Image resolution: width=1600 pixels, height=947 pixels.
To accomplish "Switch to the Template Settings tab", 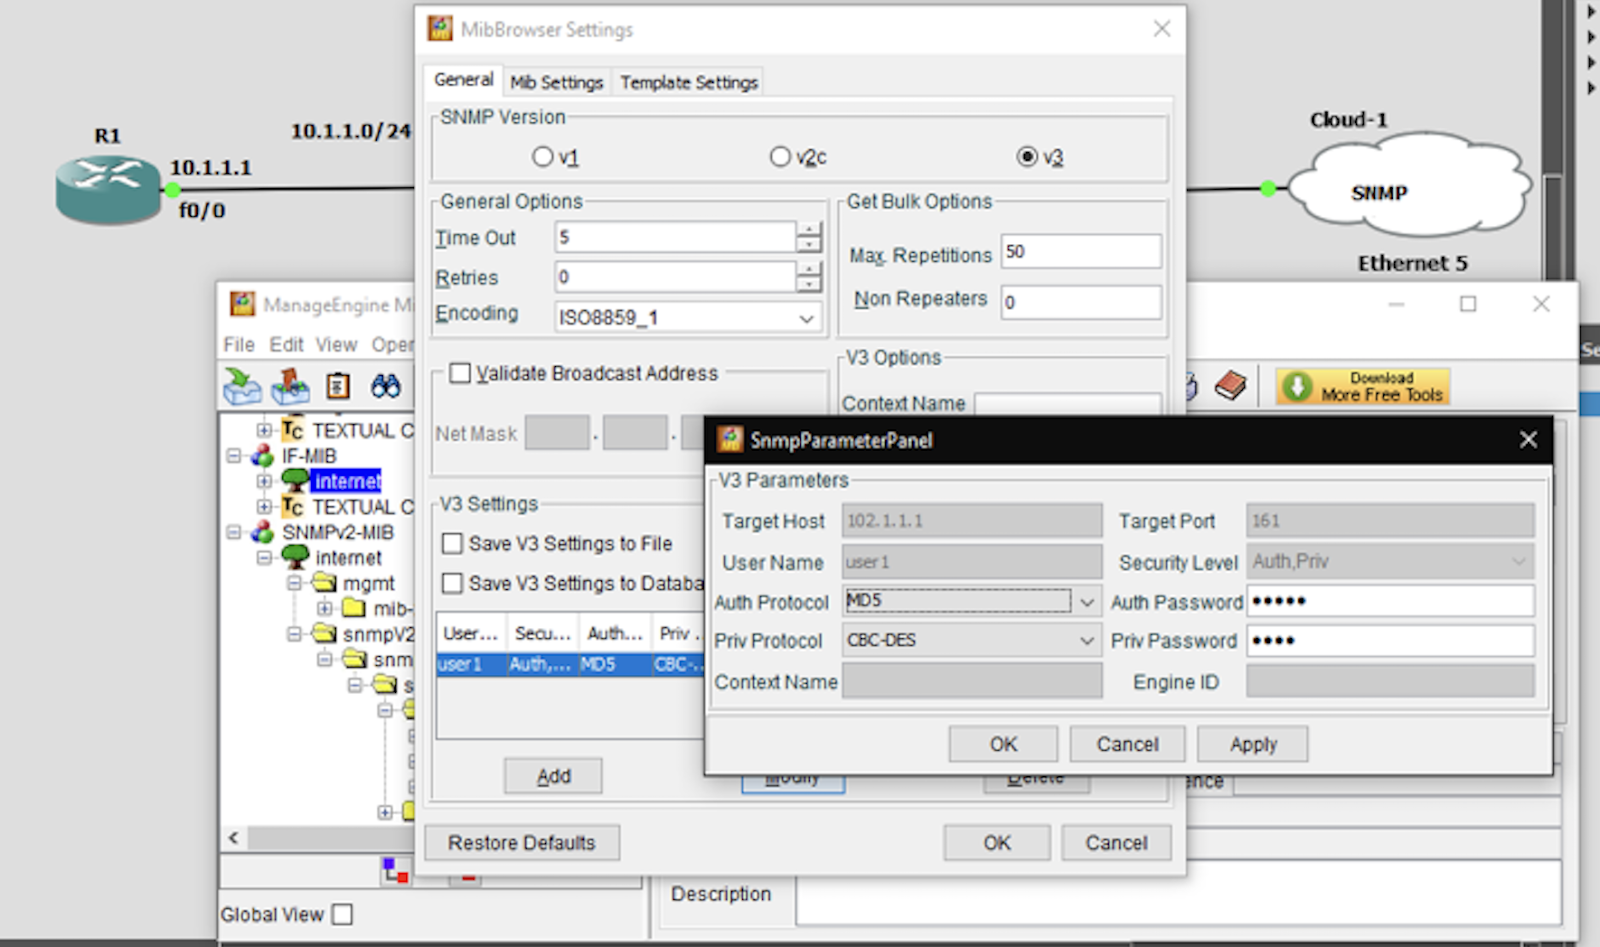I will 688,82.
